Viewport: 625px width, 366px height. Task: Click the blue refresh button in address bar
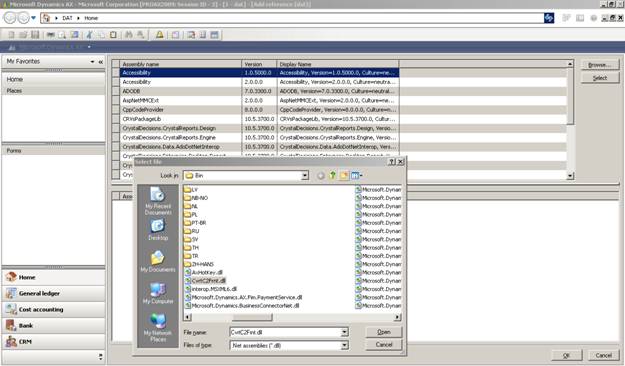(x=549, y=18)
